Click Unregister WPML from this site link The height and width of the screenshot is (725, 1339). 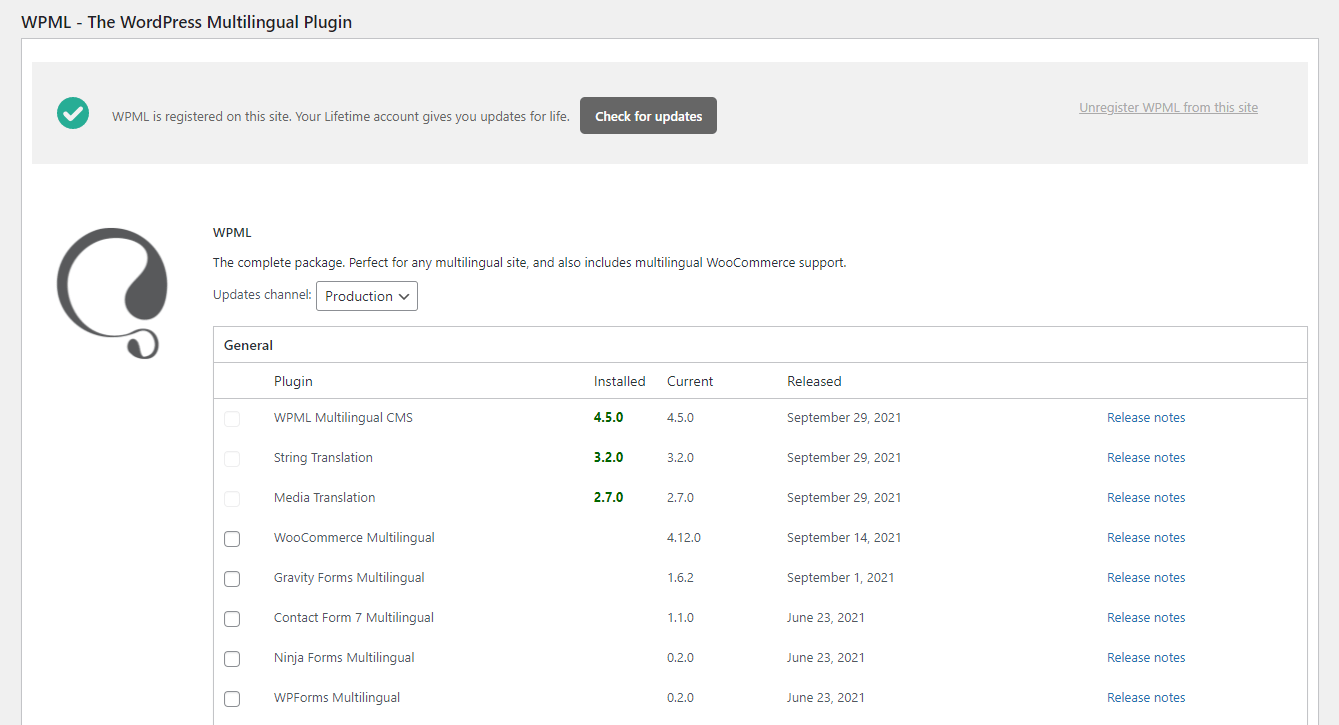(x=1168, y=108)
